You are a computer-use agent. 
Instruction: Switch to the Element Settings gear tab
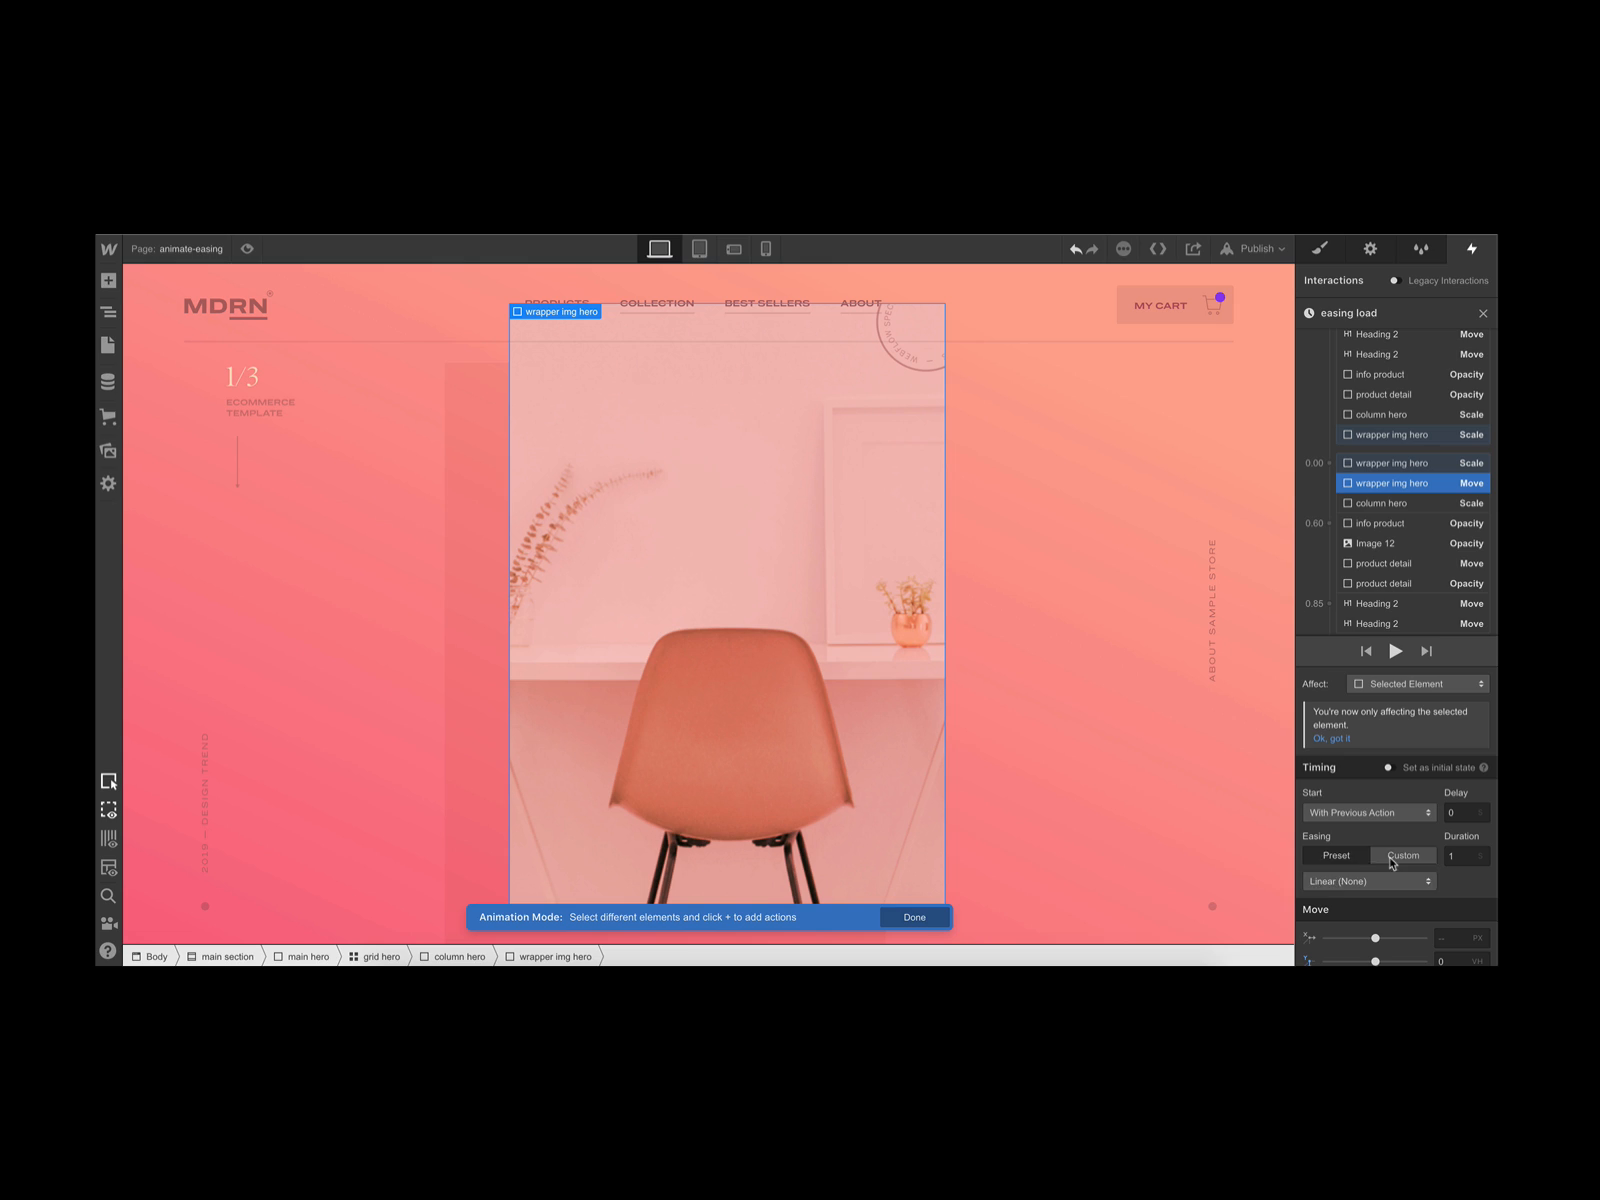(x=1371, y=249)
